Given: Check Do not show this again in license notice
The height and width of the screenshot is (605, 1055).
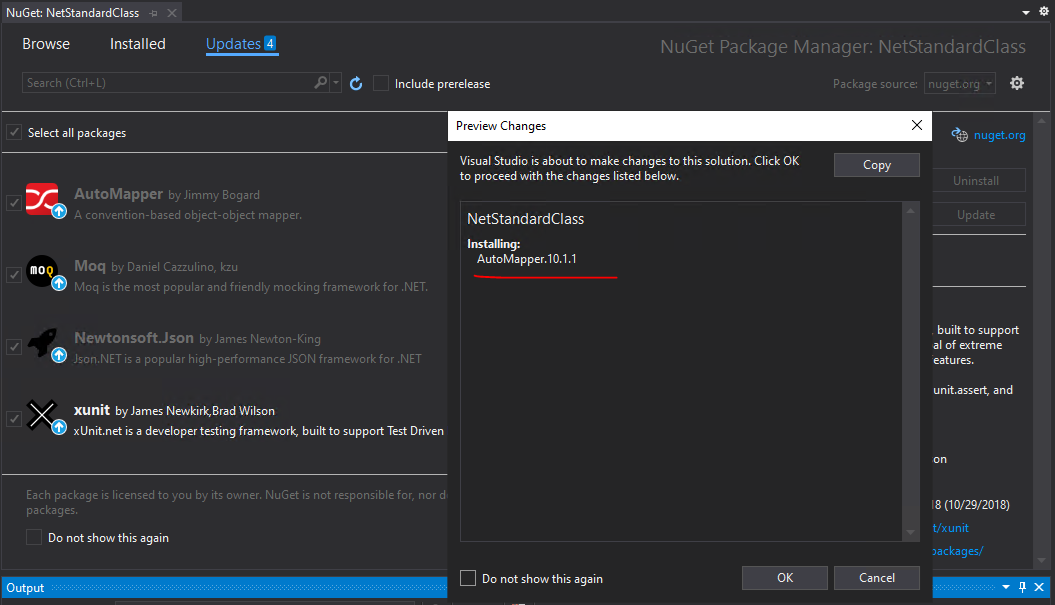Looking at the screenshot, I should (34, 537).
